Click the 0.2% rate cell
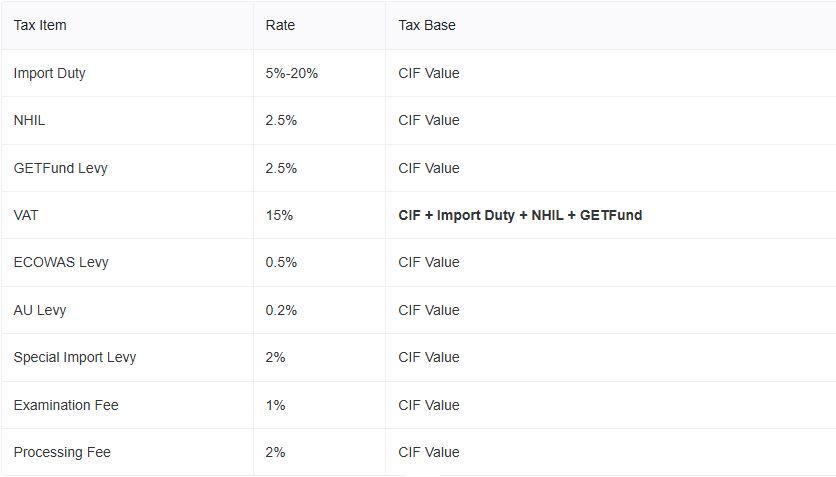Viewport: 836px width, 477px height. coord(281,310)
